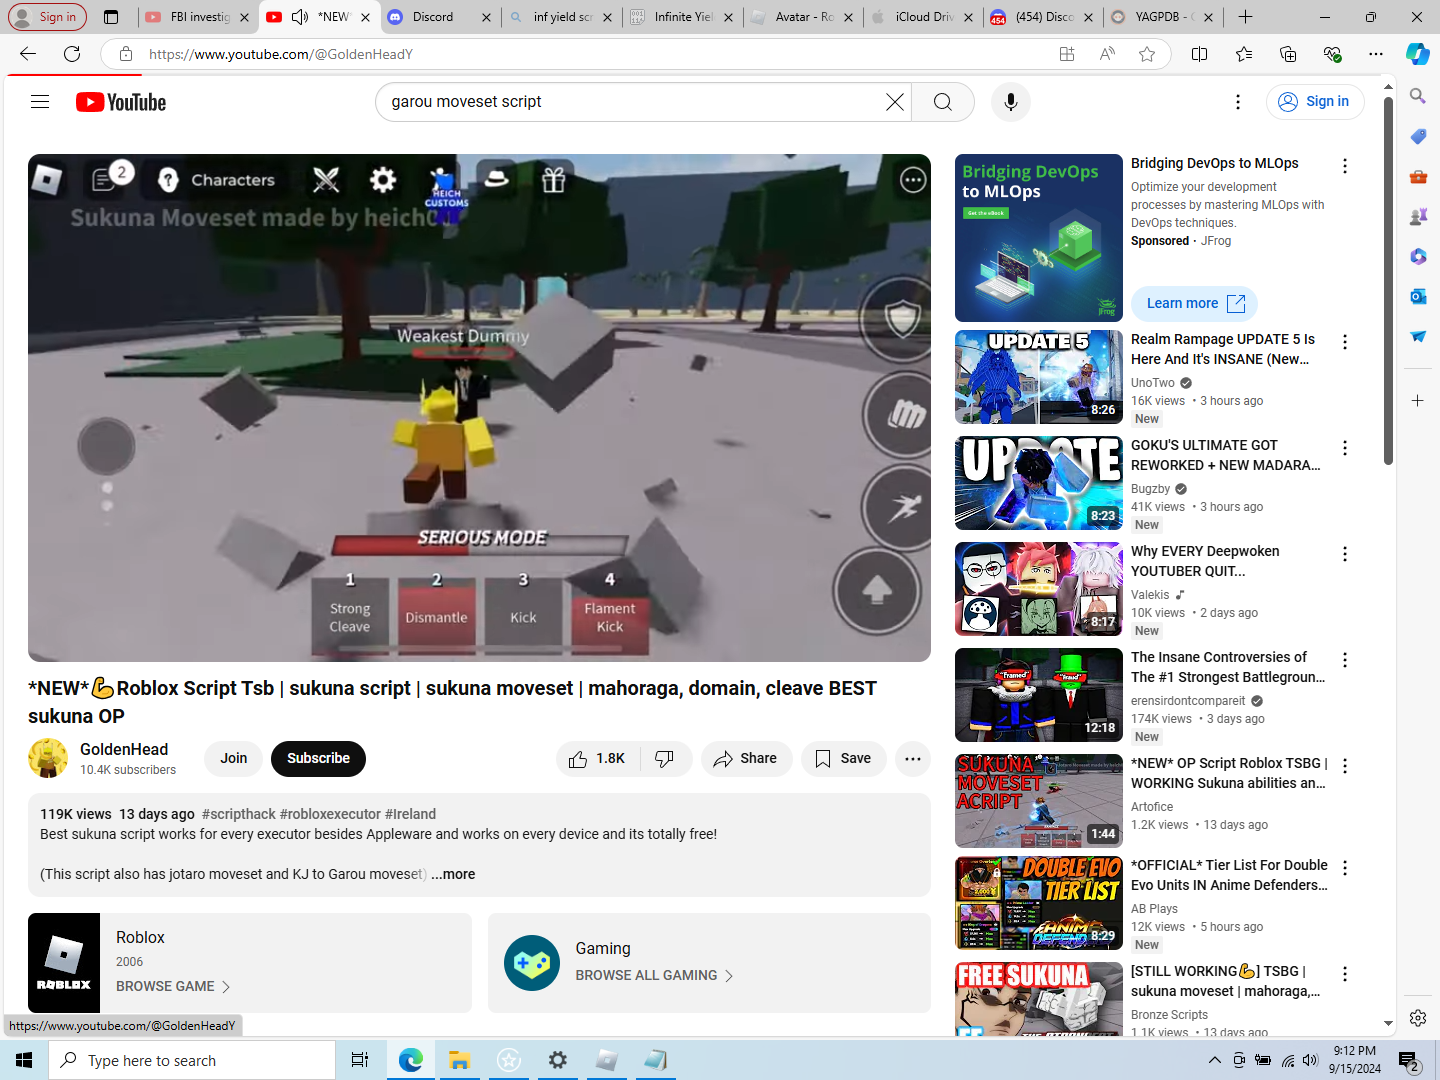Click the magnifier search button
1440x1080 pixels.
coord(943,102)
